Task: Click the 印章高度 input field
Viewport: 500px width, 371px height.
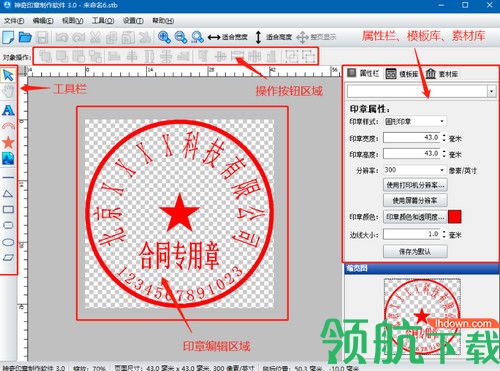Action: (412, 154)
